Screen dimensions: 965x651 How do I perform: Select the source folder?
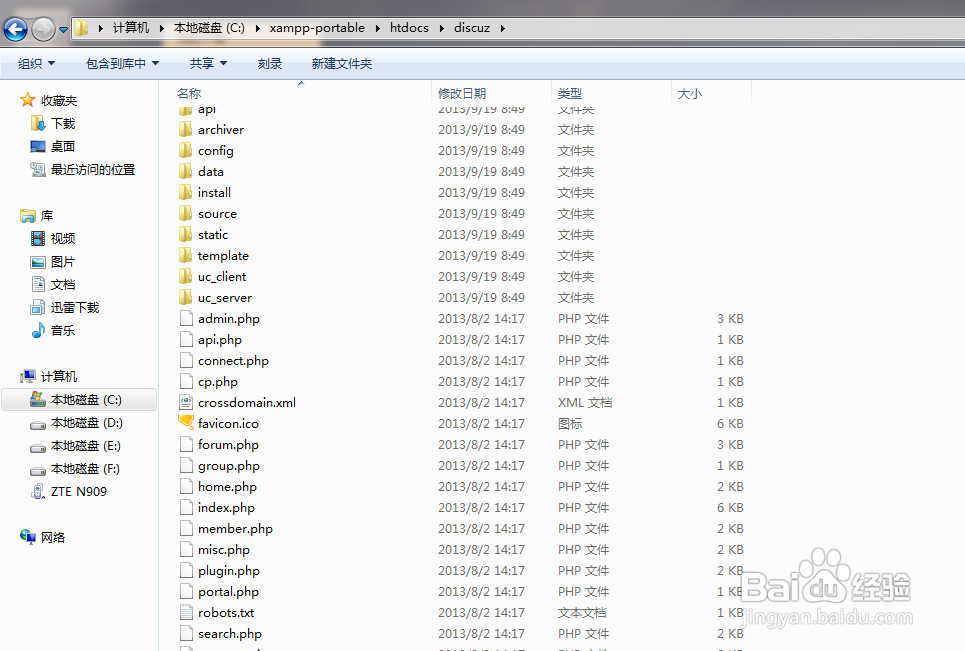(x=217, y=214)
